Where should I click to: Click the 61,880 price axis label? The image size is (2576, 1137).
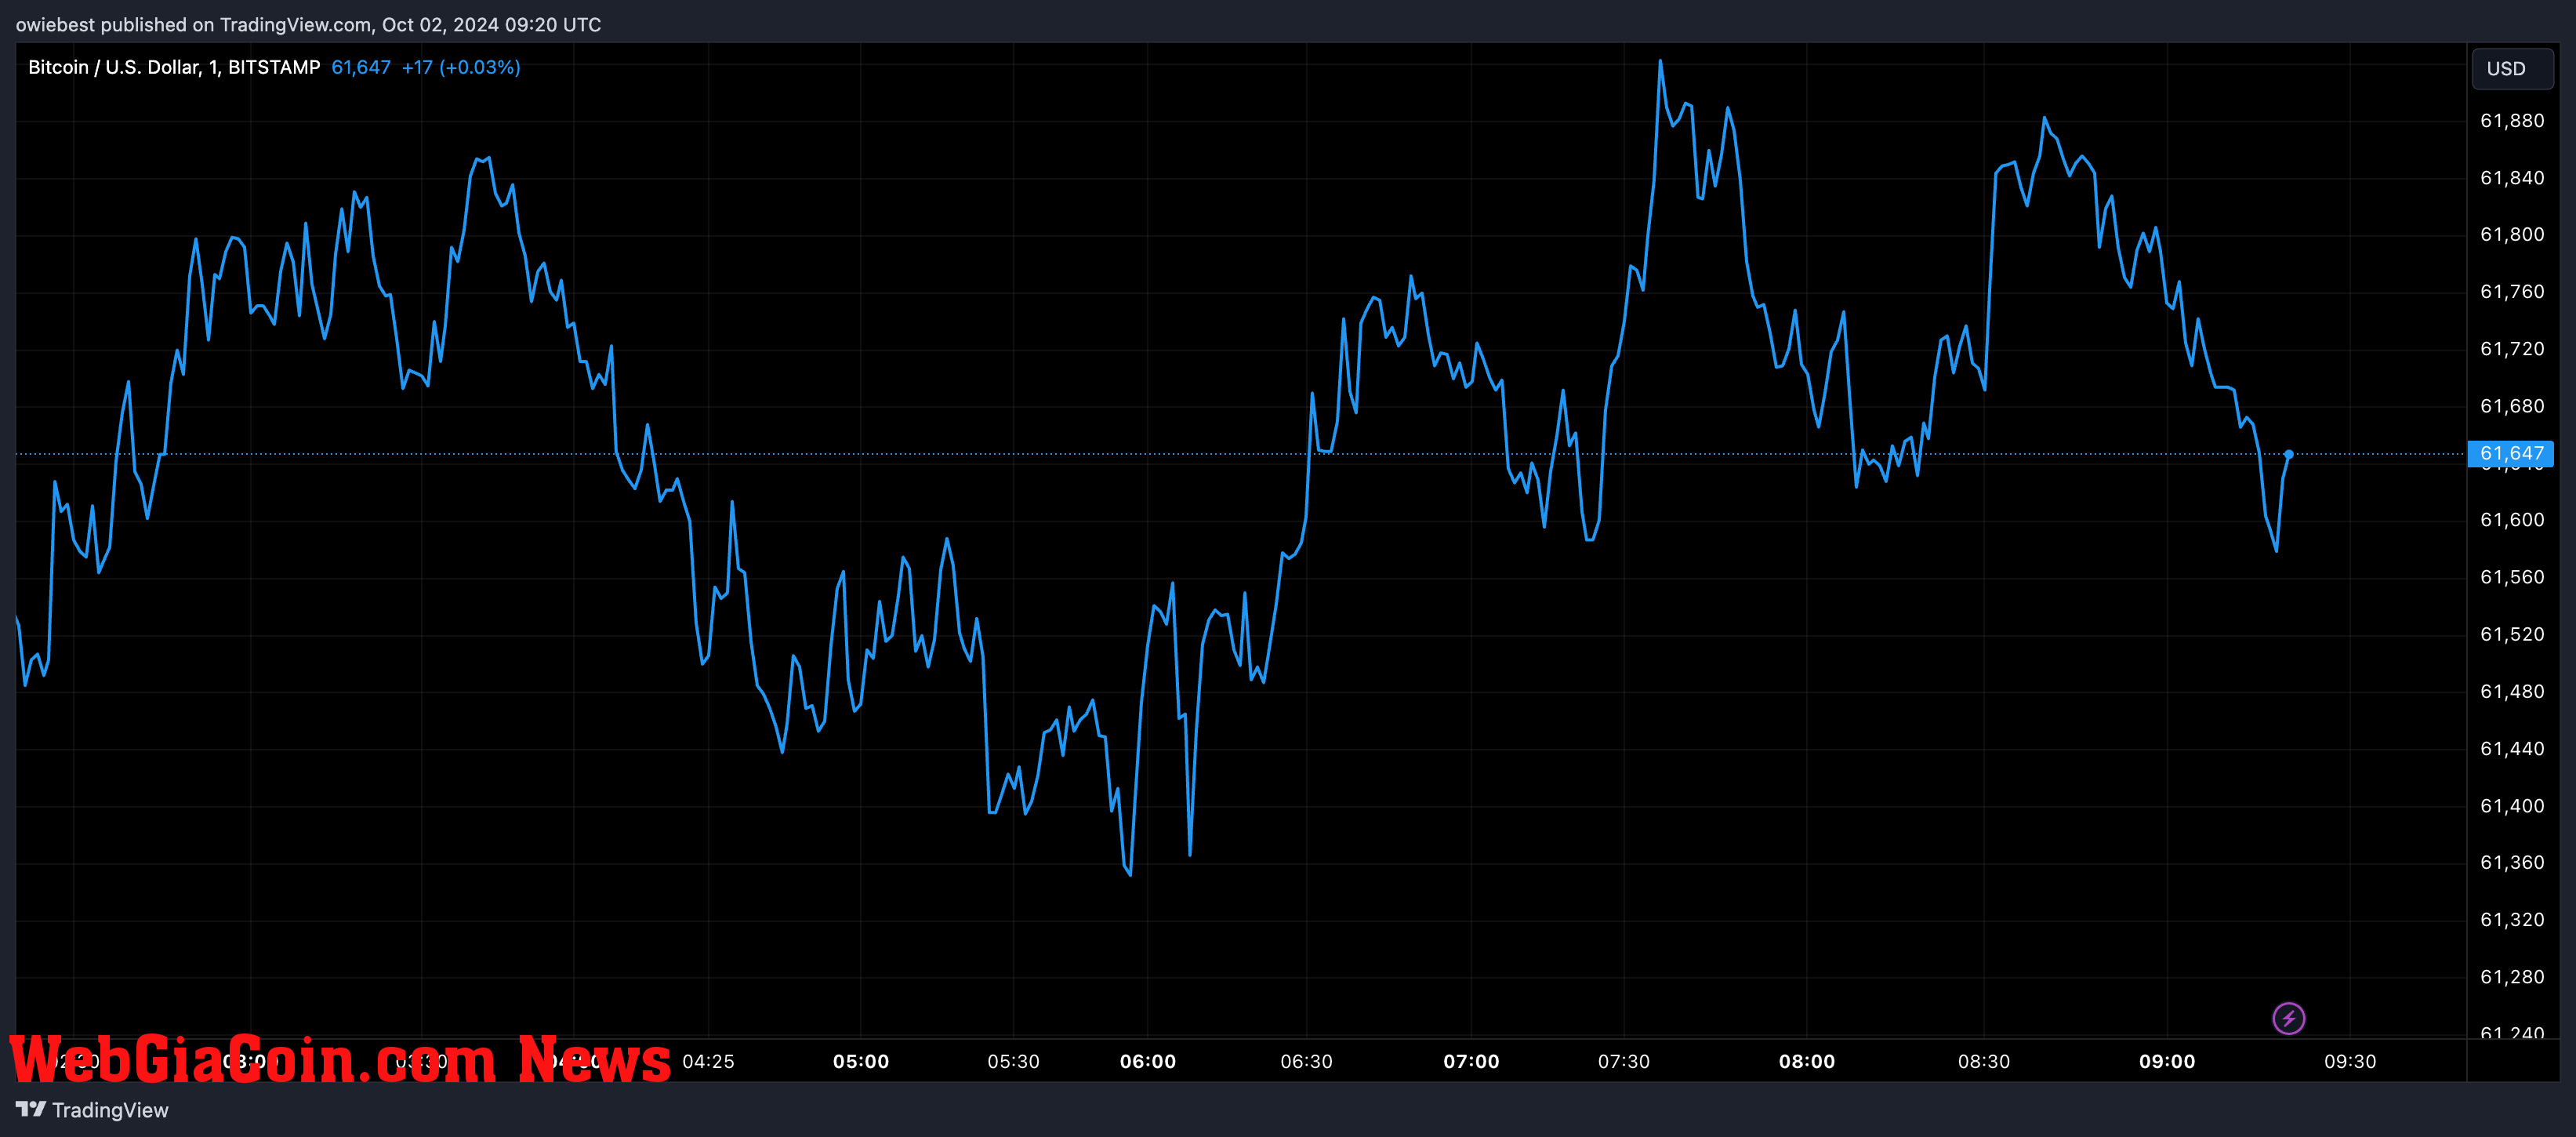pyautogui.click(x=2512, y=120)
